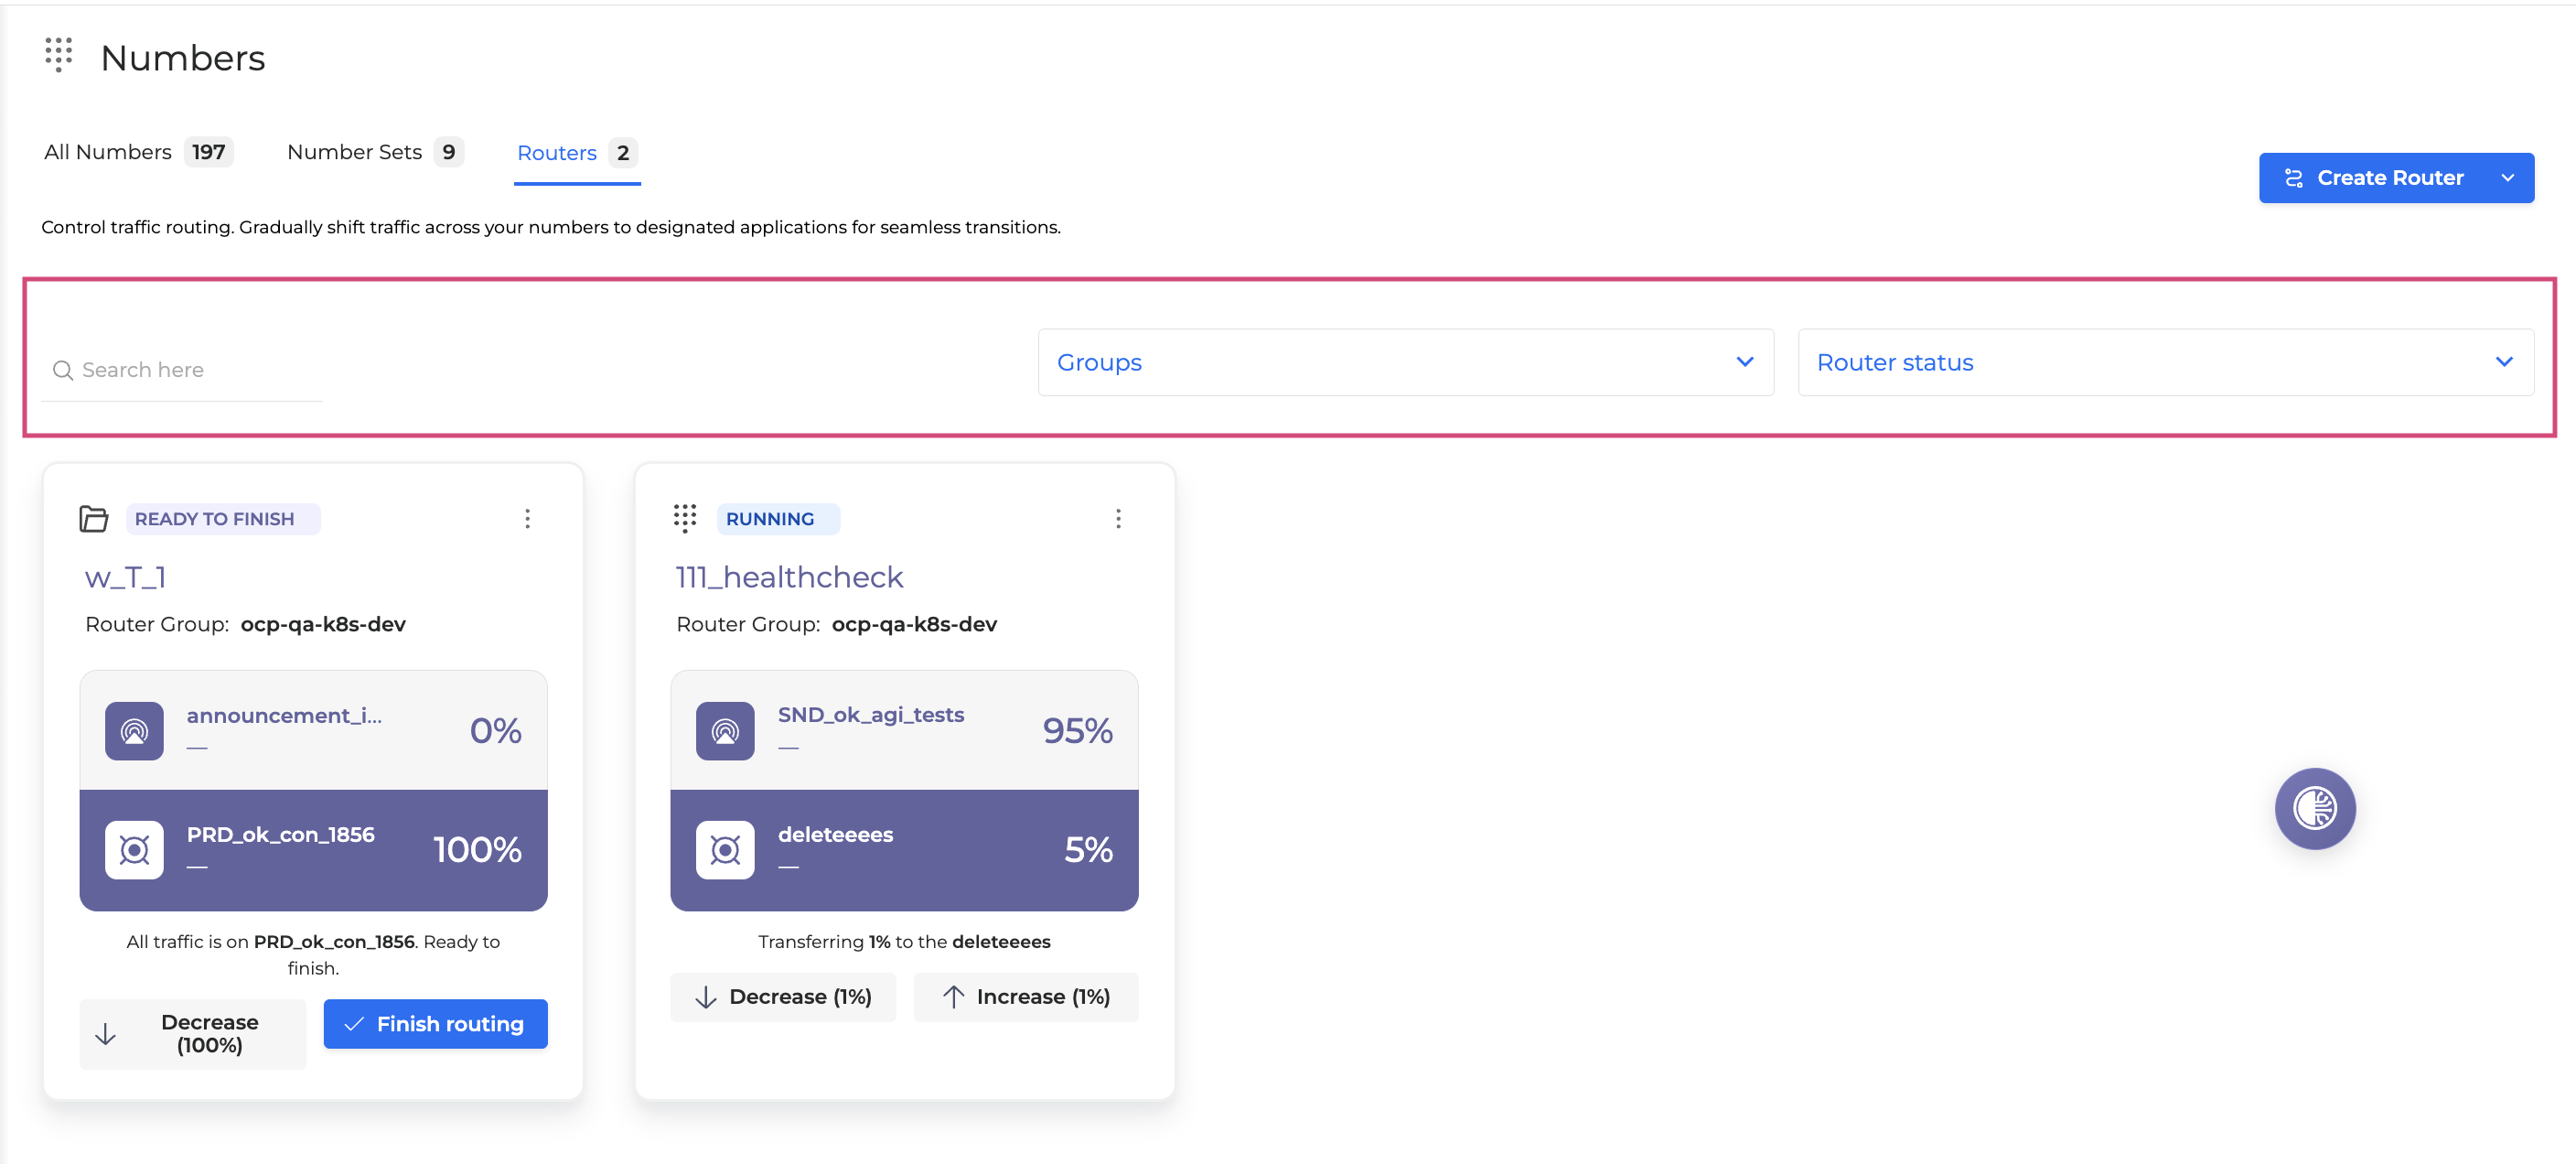Image resolution: width=2576 pixels, height=1164 pixels.
Task: Click the folder icon on w_T_1 card
Action: pos(94,519)
